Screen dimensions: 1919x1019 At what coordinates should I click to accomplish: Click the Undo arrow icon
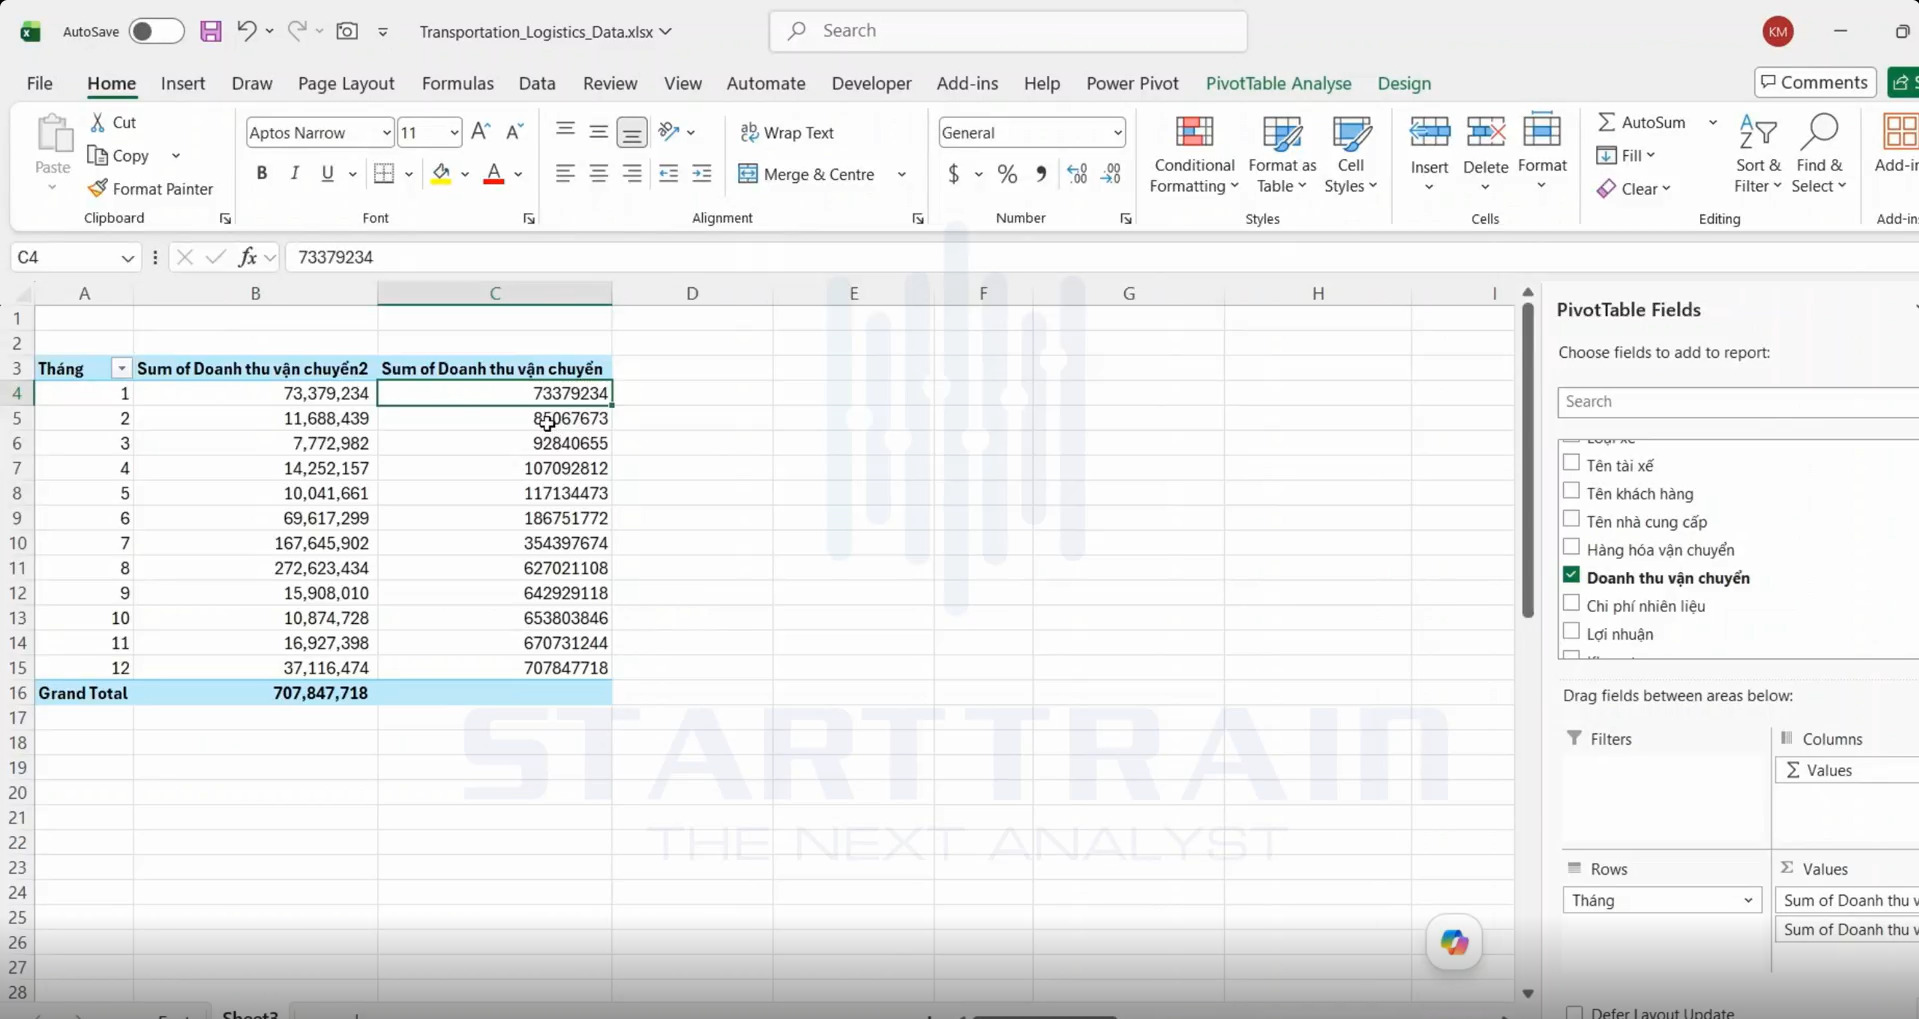(x=246, y=31)
